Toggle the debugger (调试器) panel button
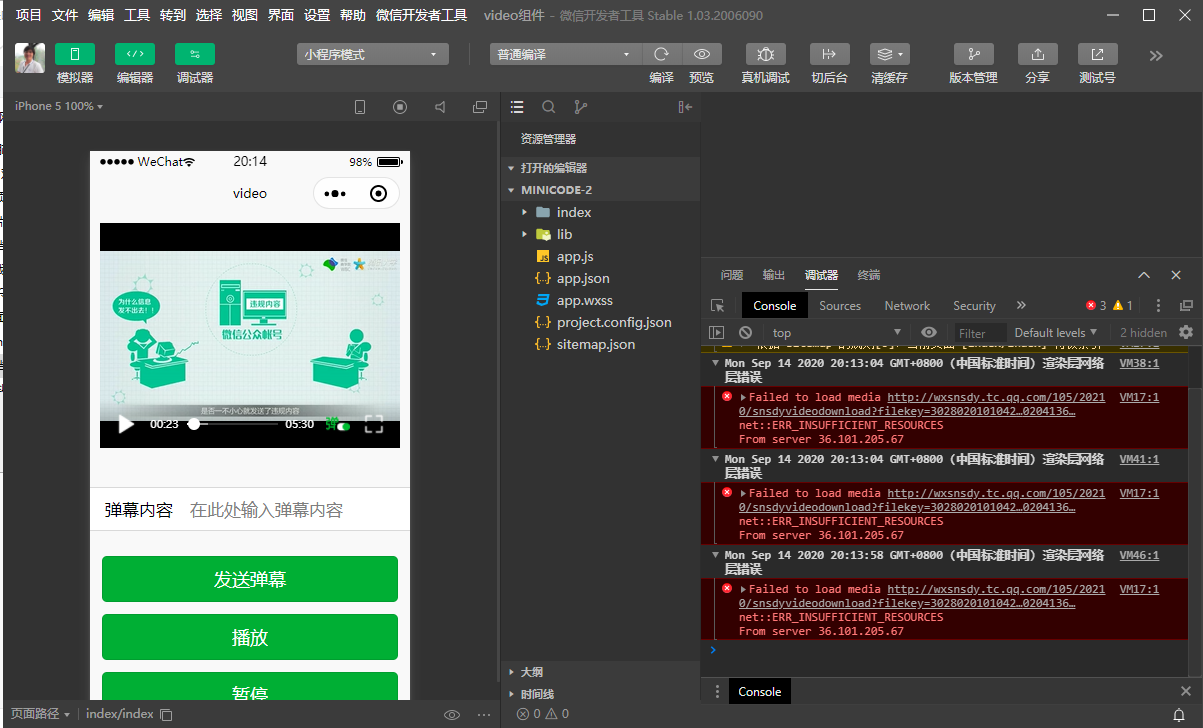Screen dimensions: 1203x728 pos(195,54)
